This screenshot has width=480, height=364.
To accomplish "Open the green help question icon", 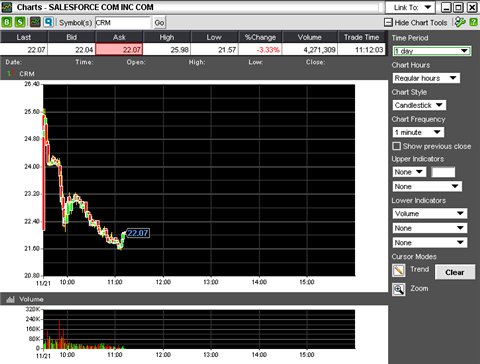I will pos(473,22).
